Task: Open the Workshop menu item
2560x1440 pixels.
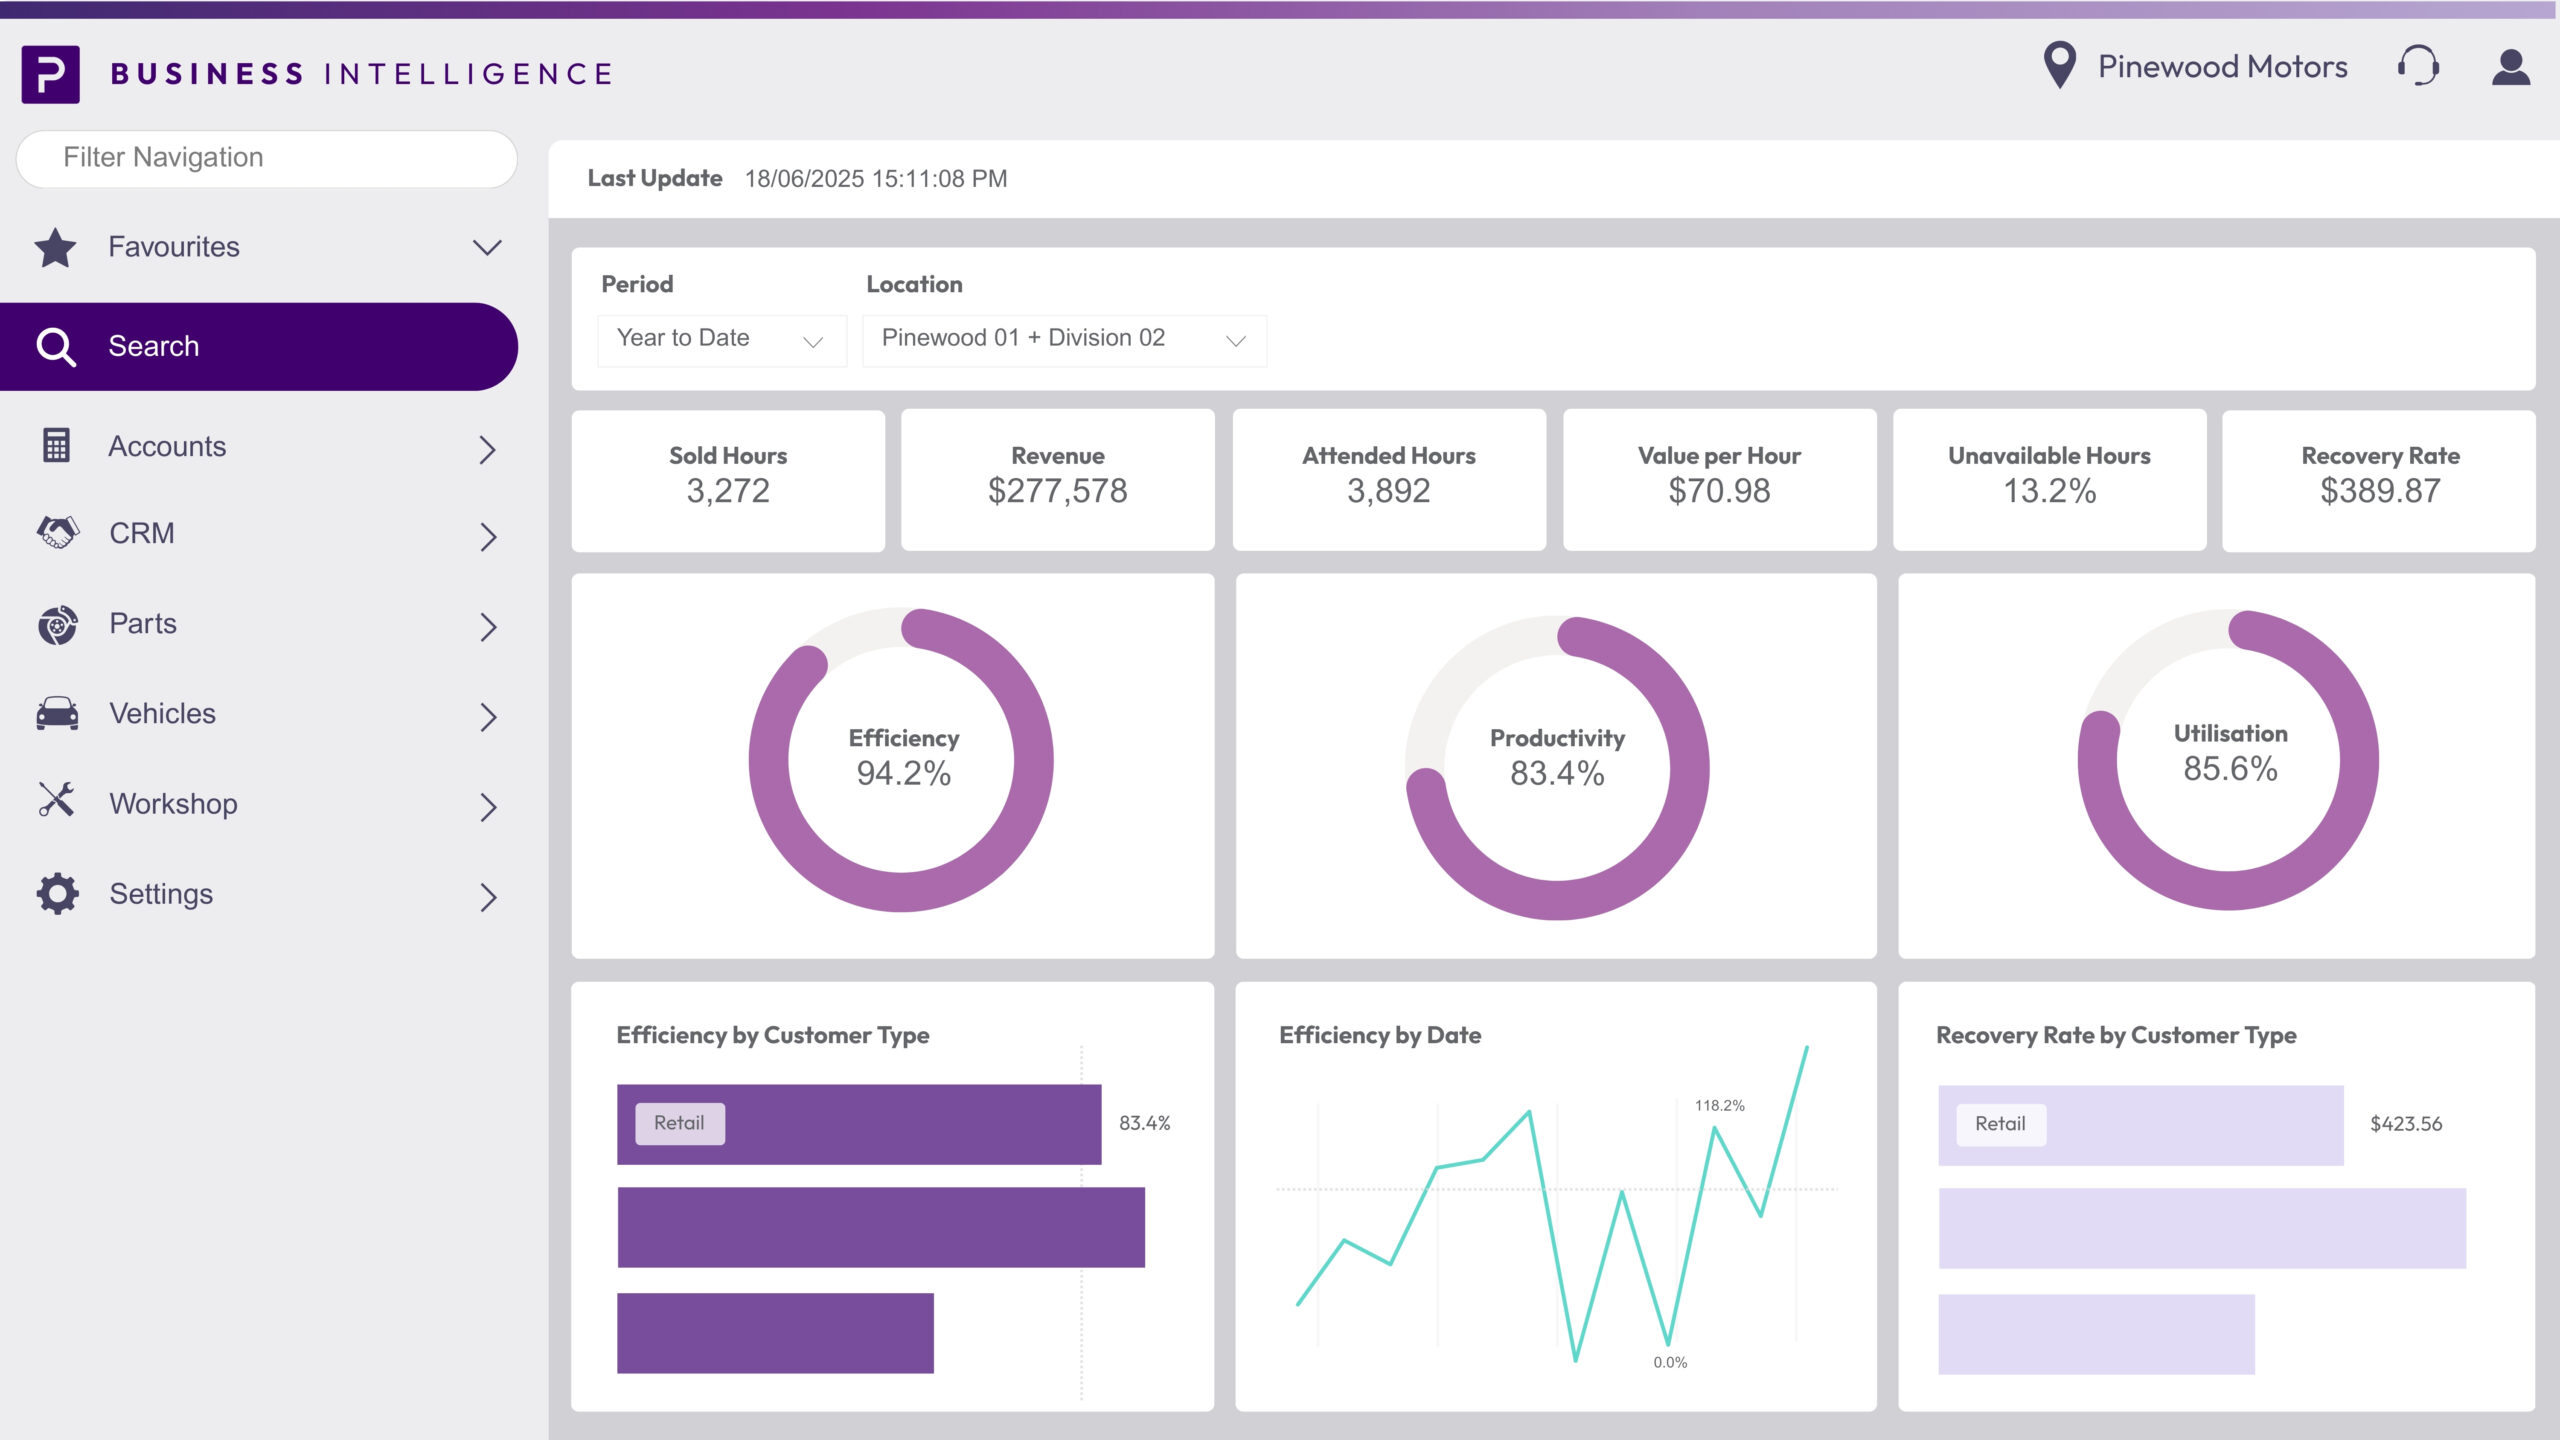Action: tap(173, 803)
